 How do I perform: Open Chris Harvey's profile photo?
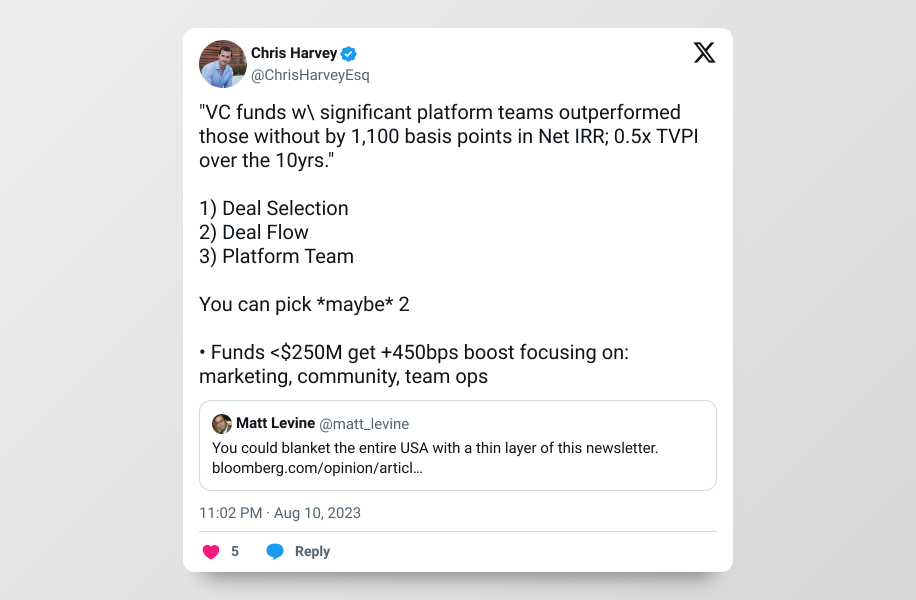click(223, 64)
